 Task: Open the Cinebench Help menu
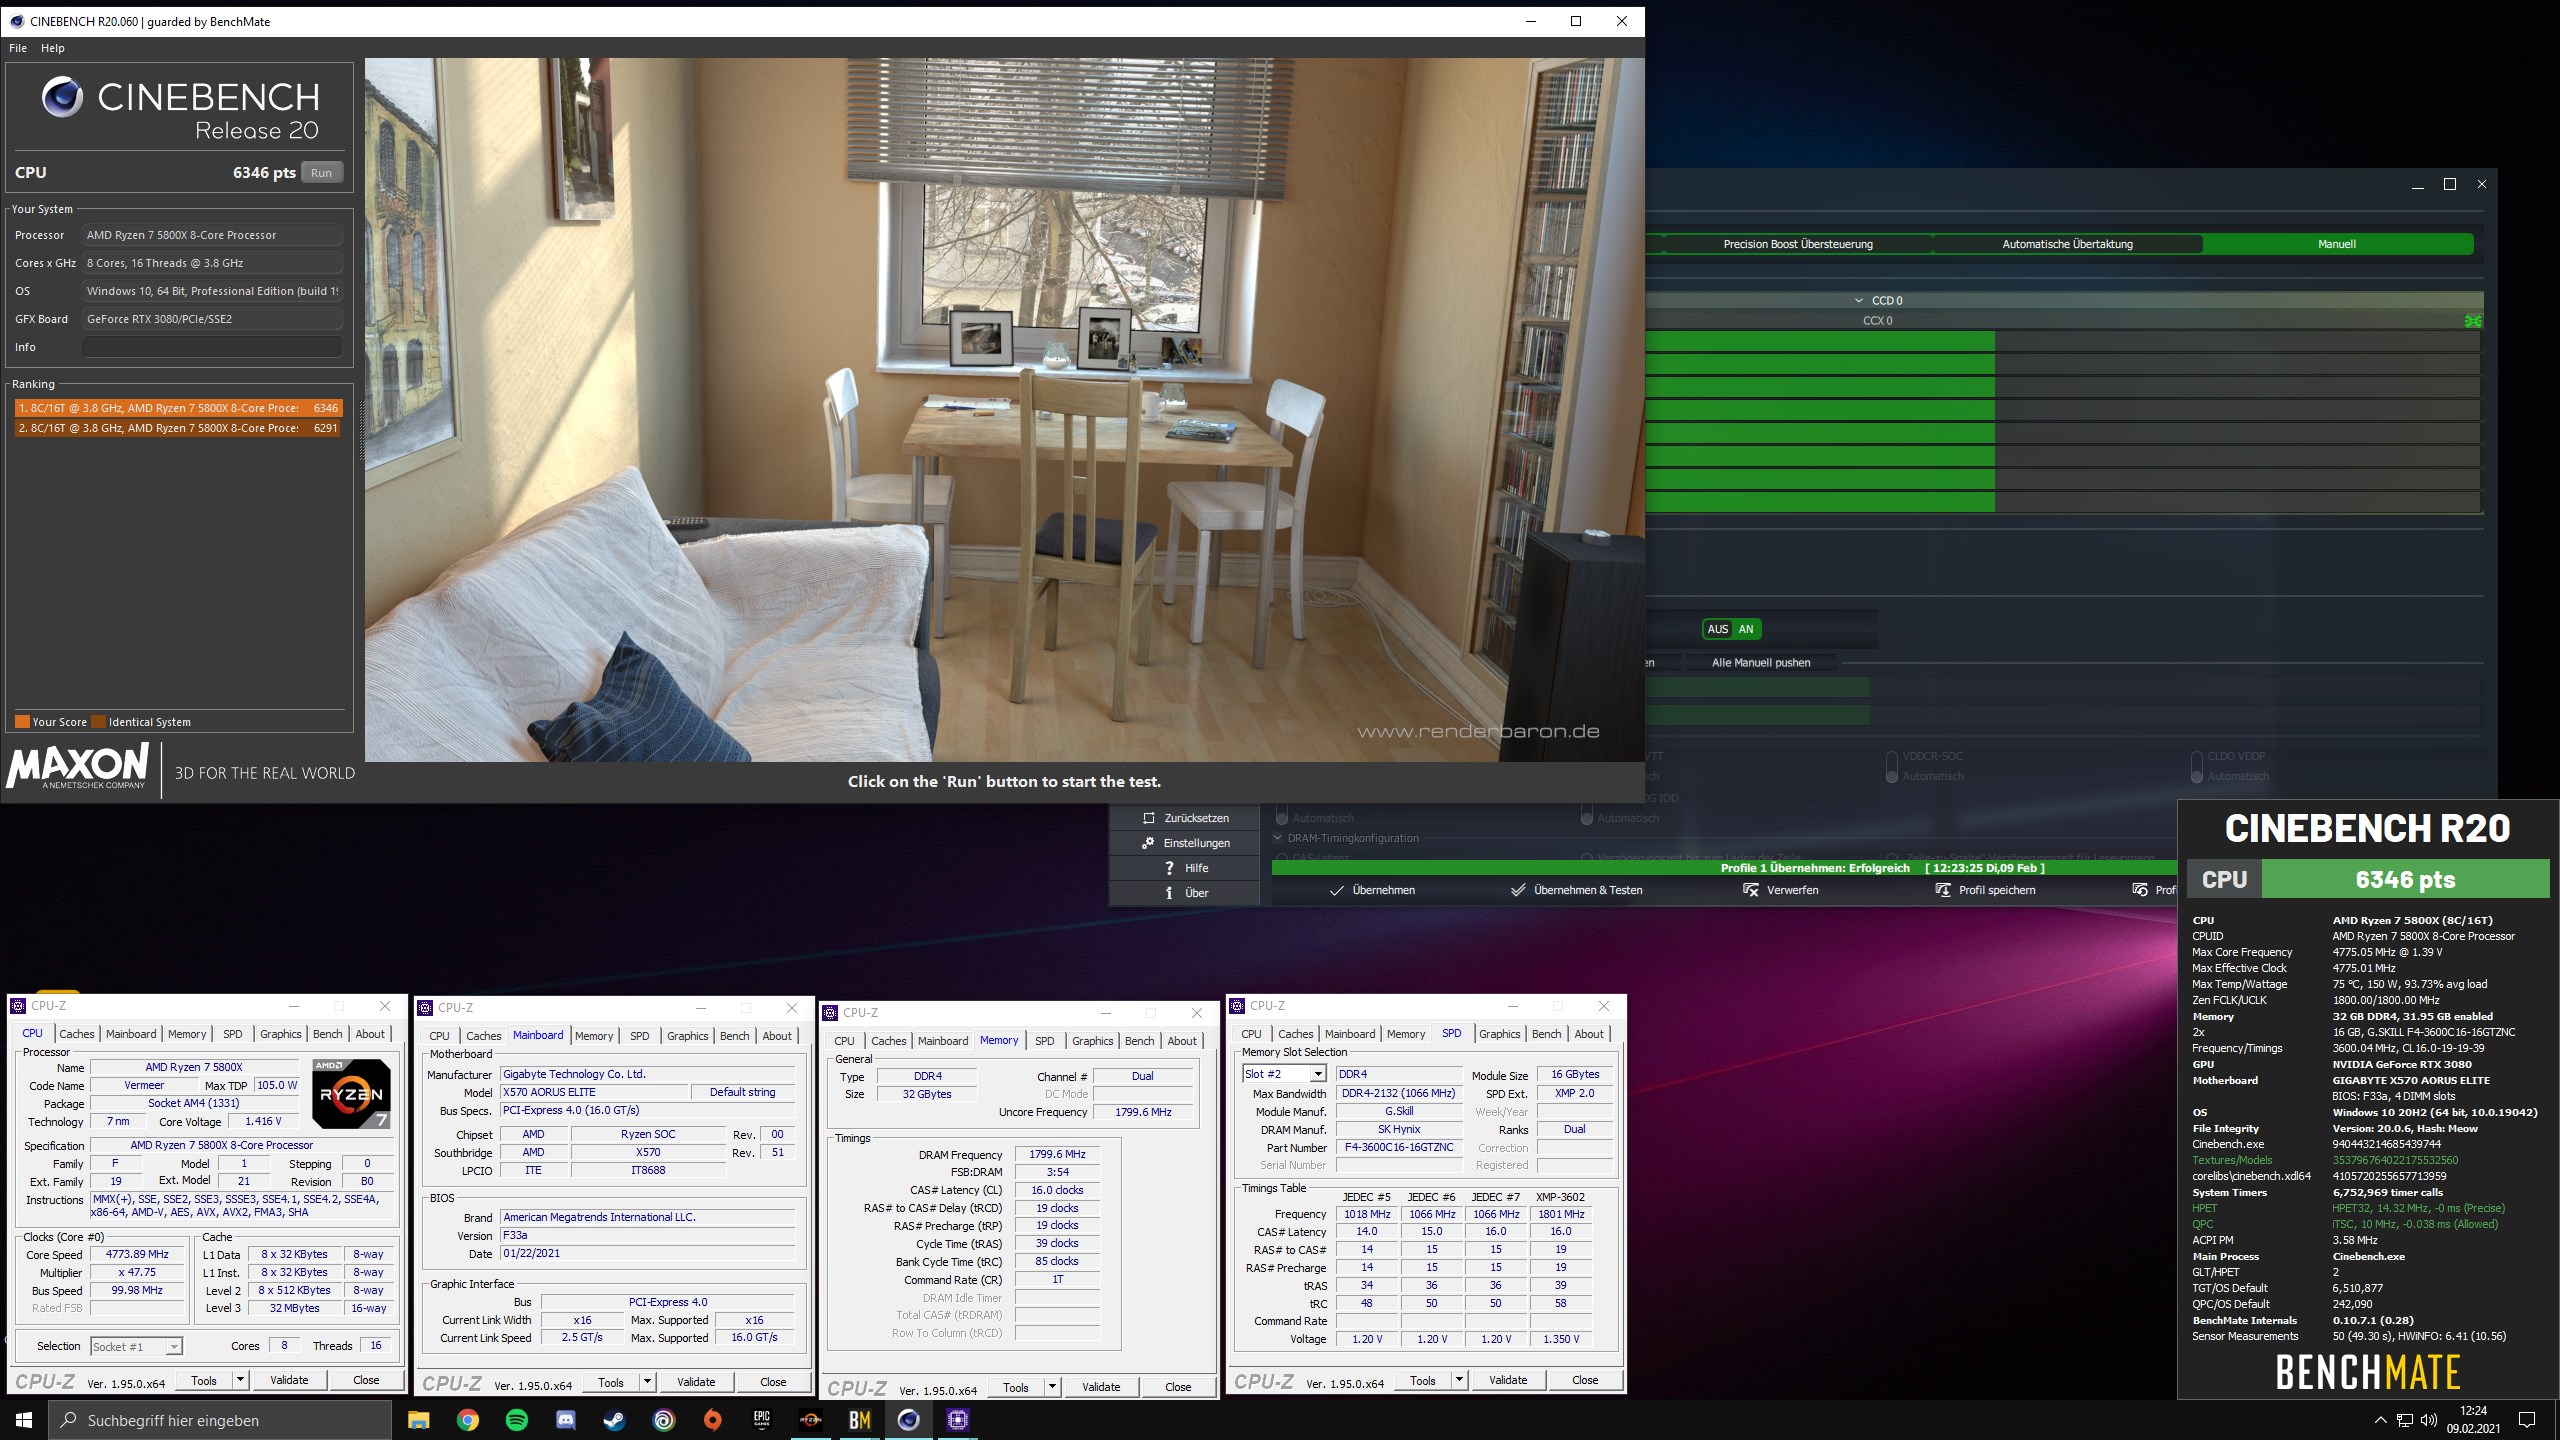click(53, 48)
